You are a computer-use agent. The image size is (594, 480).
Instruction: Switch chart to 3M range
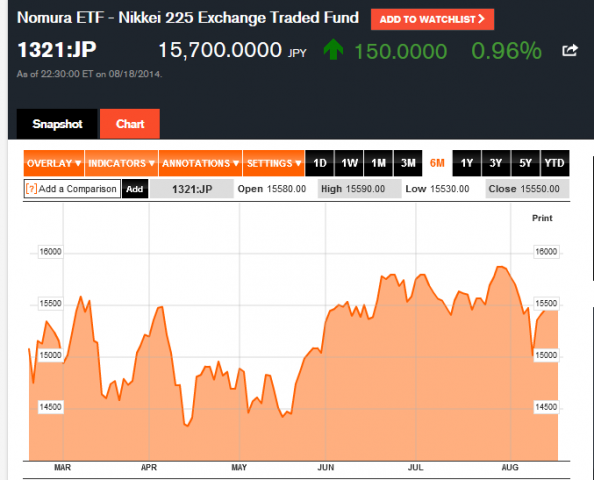coord(408,163)
